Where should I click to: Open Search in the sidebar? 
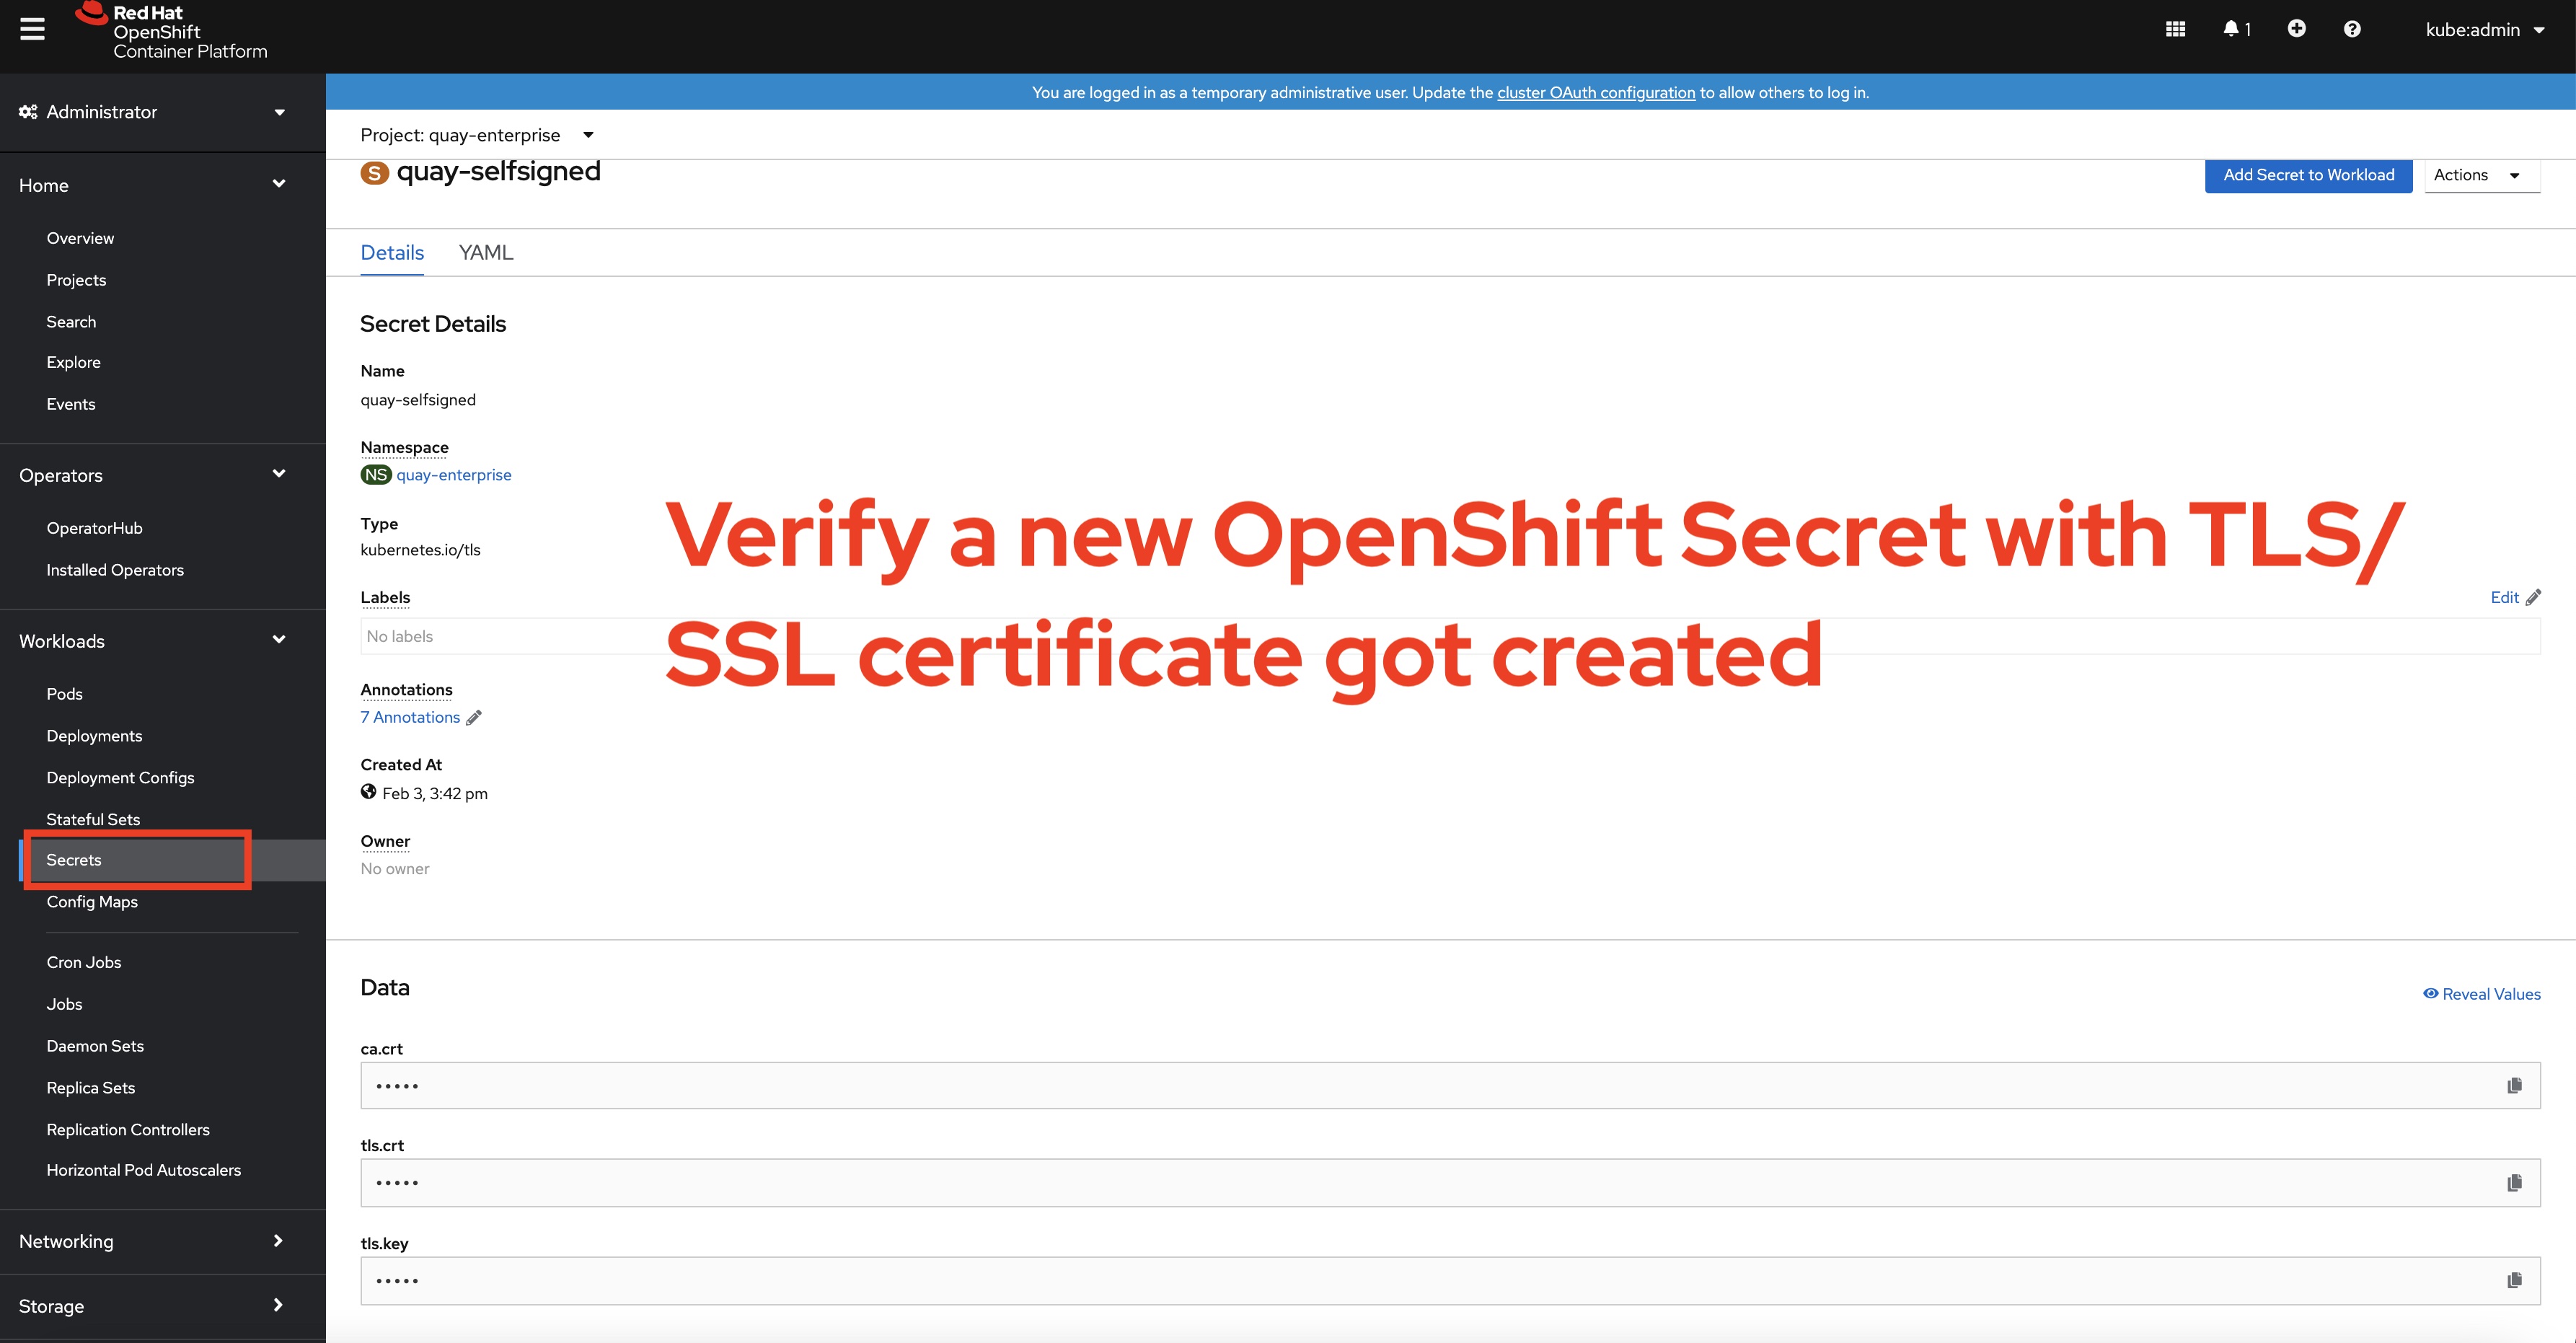pyautogui.click(x=71, y=322)
